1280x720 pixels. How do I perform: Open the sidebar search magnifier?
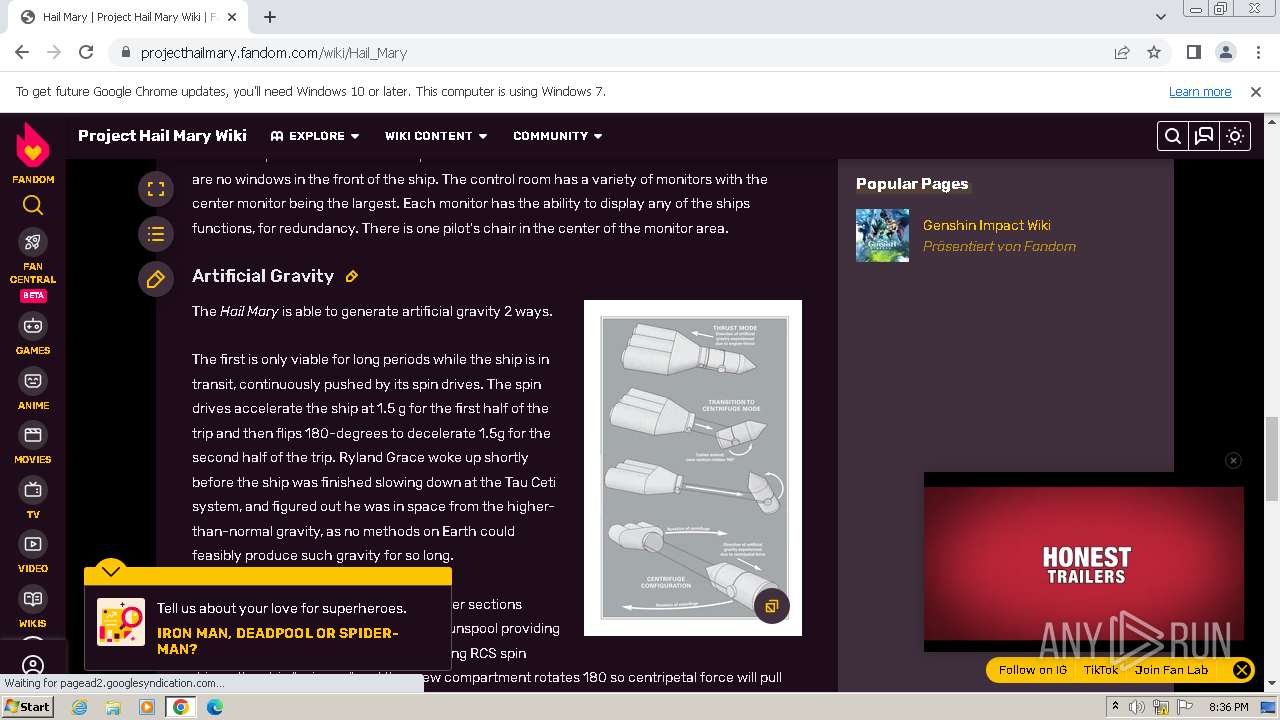coord(33,206)
